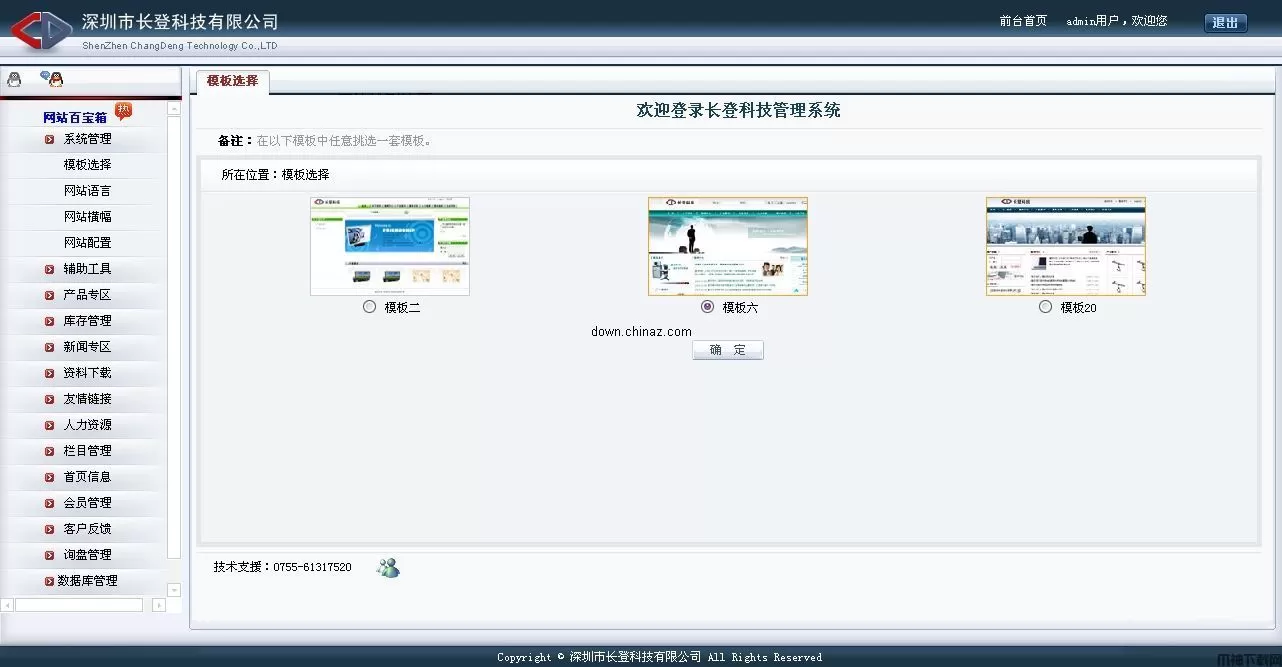Click the red arrow icon beside 会员管理
The image size is (1282, 667).
point(49,503)
